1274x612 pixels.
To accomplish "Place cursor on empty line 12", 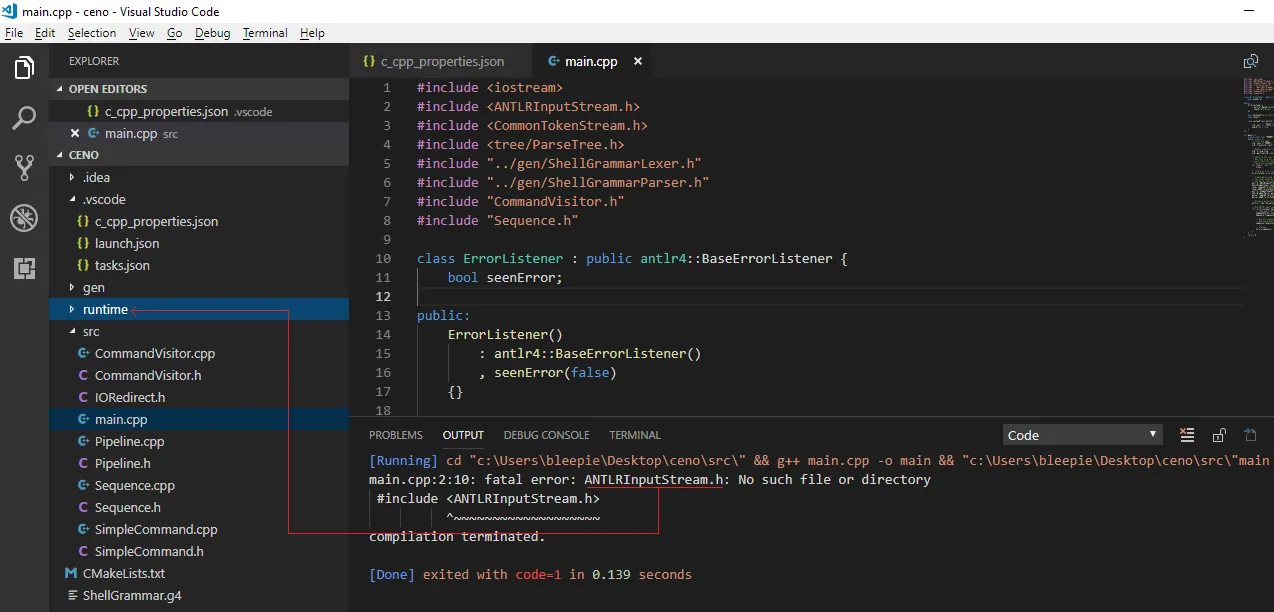I will pos(830,297).
